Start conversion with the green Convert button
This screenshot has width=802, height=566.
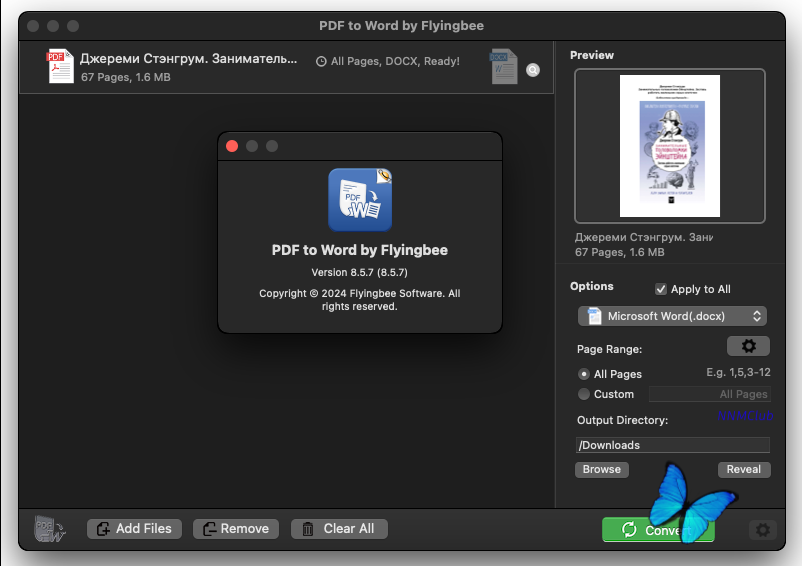coord(658,530)
